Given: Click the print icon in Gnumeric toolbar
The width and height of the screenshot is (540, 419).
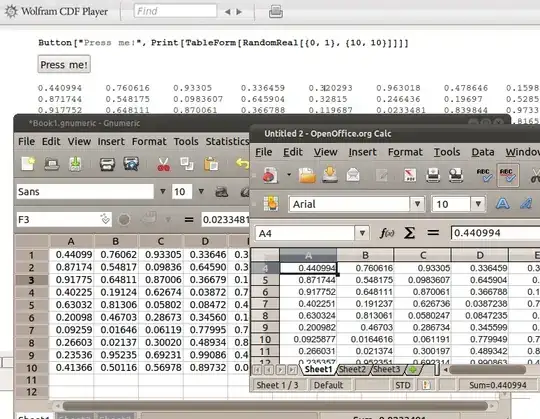Looking at the screenshot, I should click(x=107, y=164).
